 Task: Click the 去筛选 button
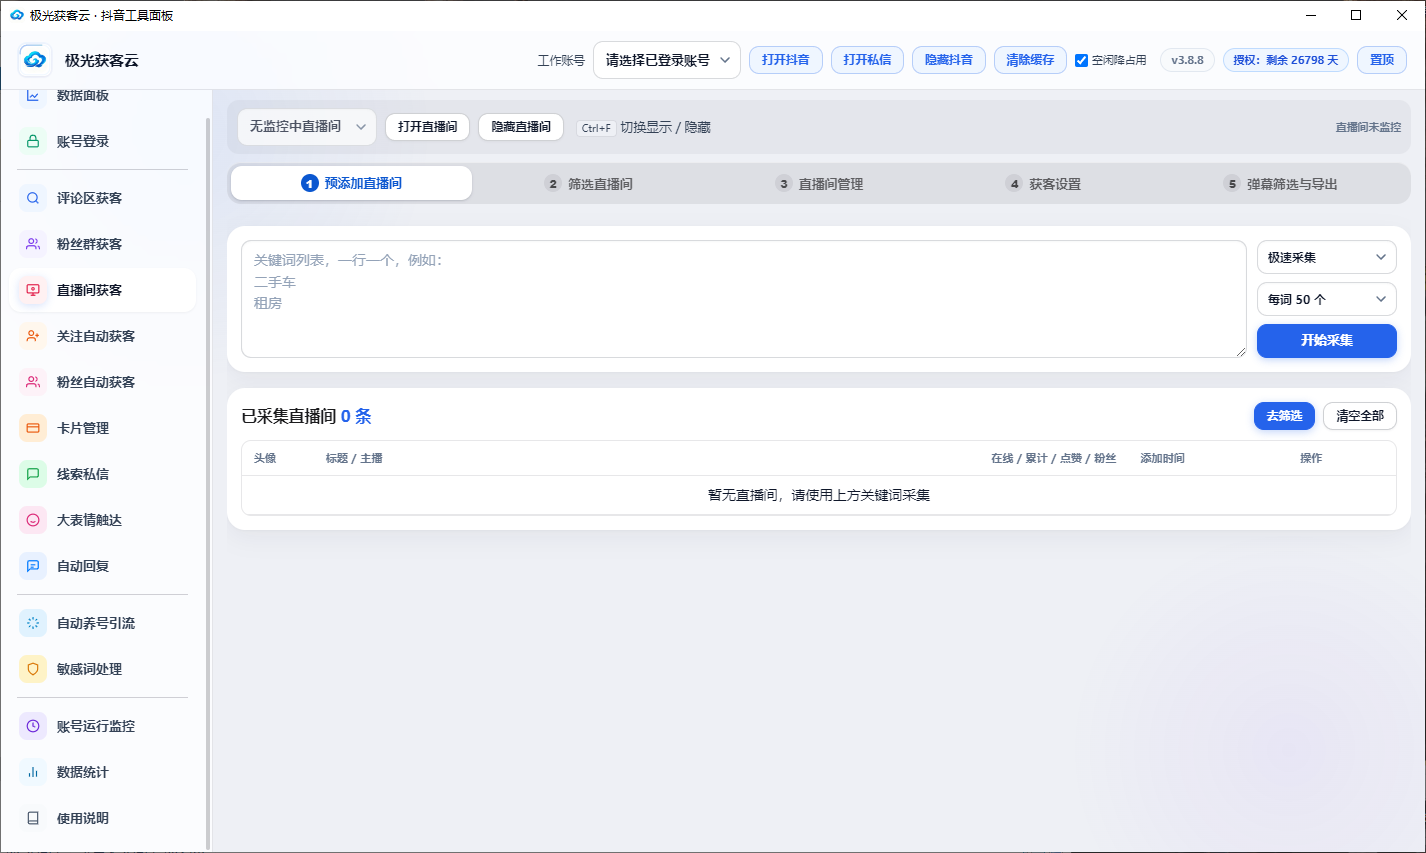pos(1284,416)
